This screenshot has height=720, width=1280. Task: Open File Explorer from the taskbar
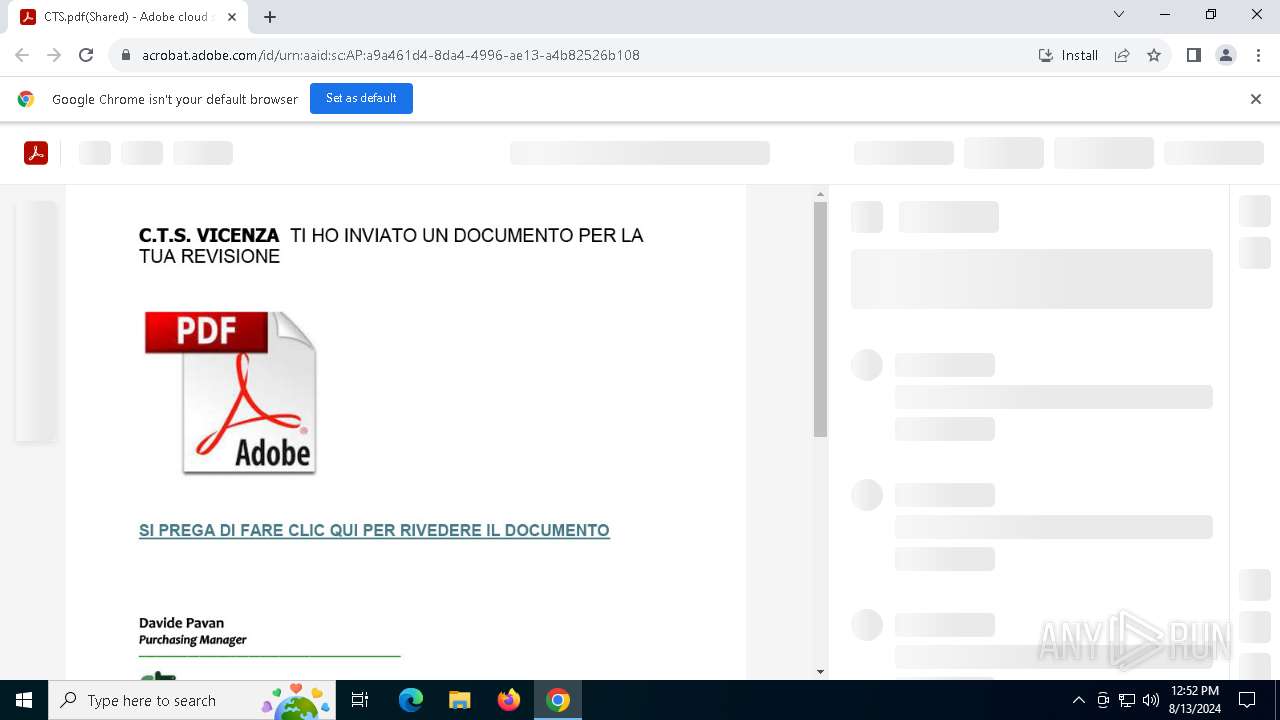[x=459, y=700]
